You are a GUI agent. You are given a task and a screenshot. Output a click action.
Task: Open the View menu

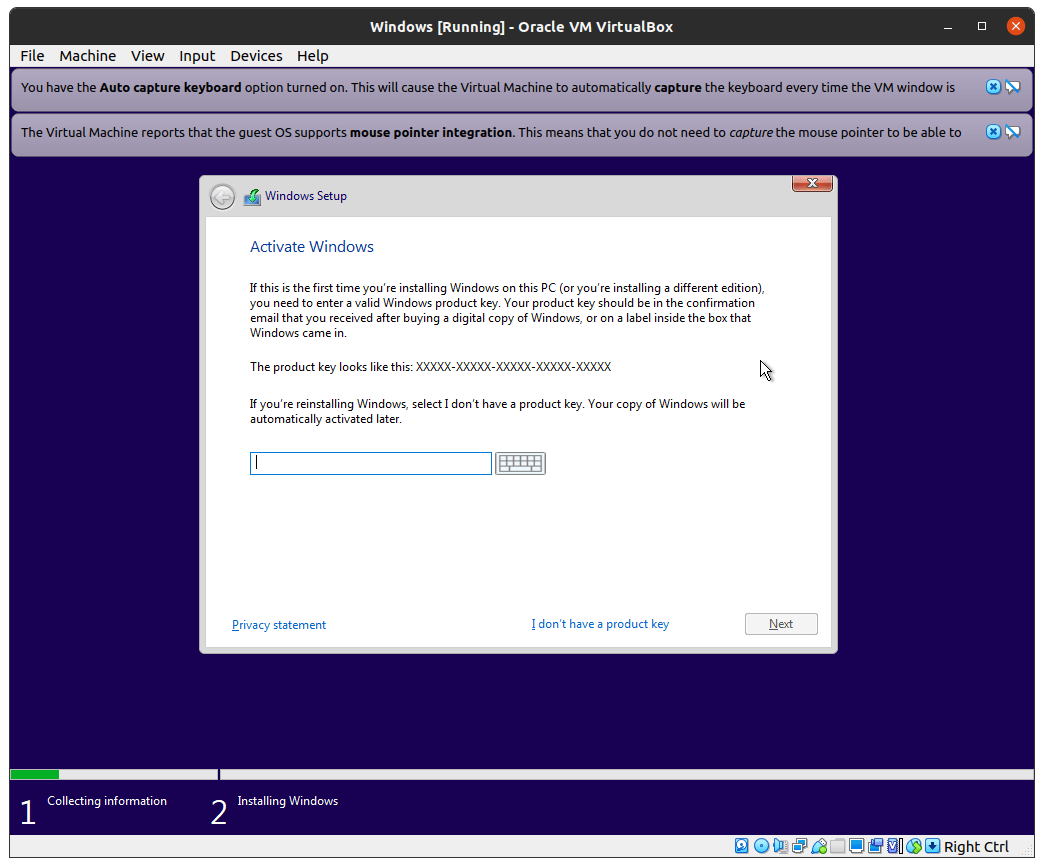[x=147, y=56]
